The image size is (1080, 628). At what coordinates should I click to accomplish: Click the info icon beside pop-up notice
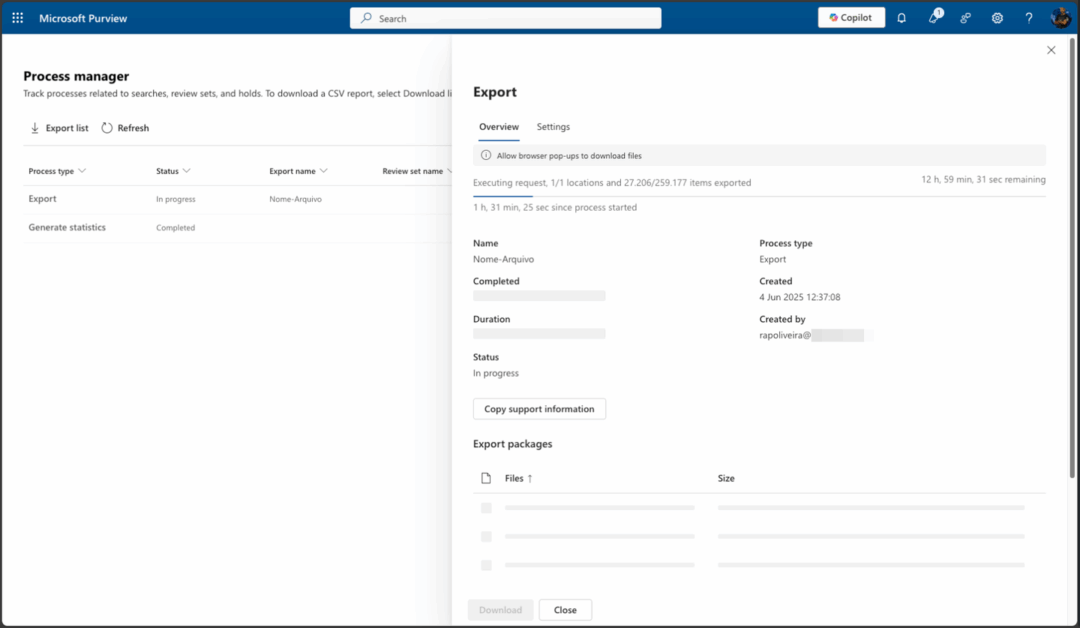[486, 156]
